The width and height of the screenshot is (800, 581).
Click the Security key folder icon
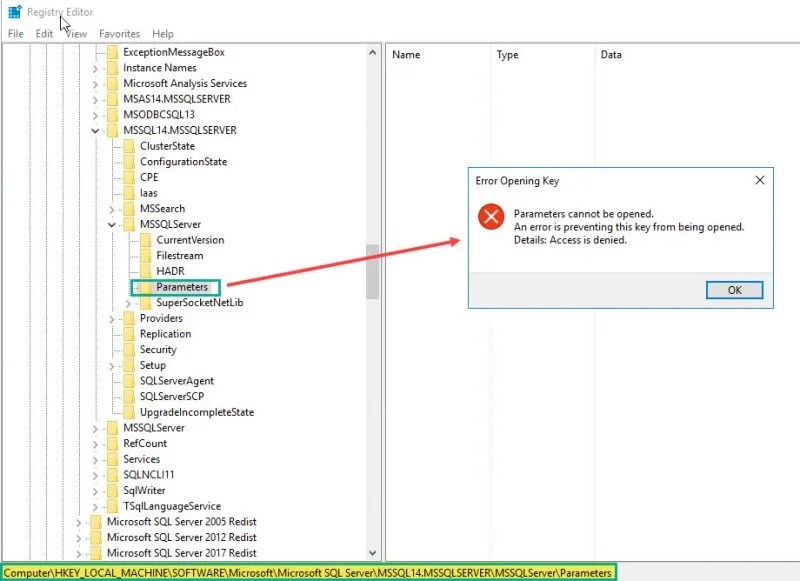[131, 349]
